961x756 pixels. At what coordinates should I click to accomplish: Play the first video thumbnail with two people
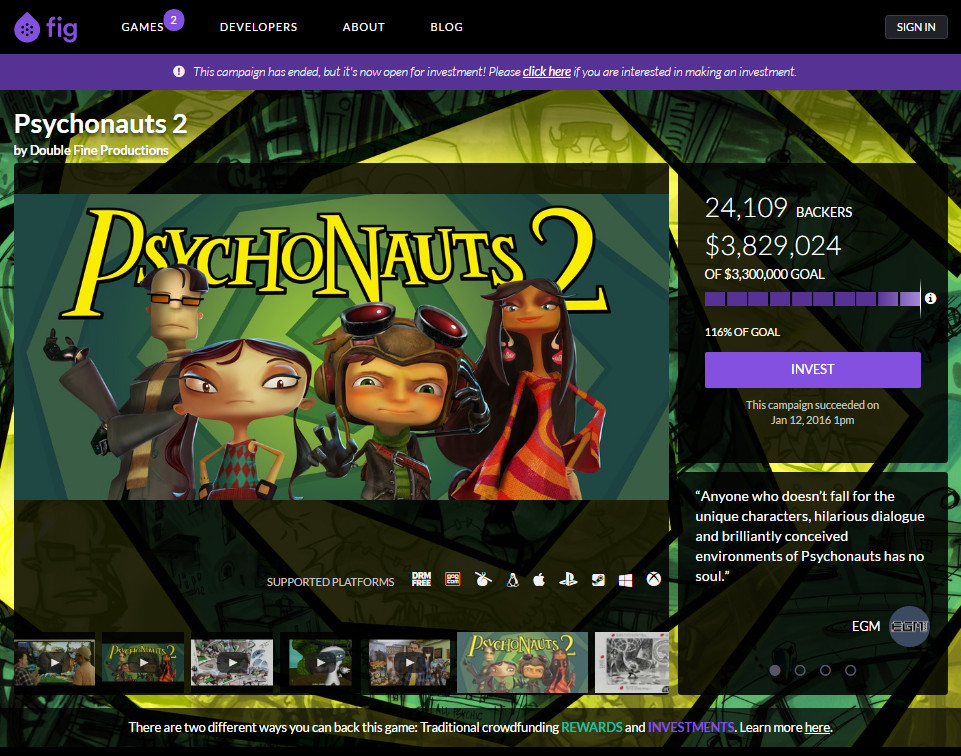pos(55,662)
